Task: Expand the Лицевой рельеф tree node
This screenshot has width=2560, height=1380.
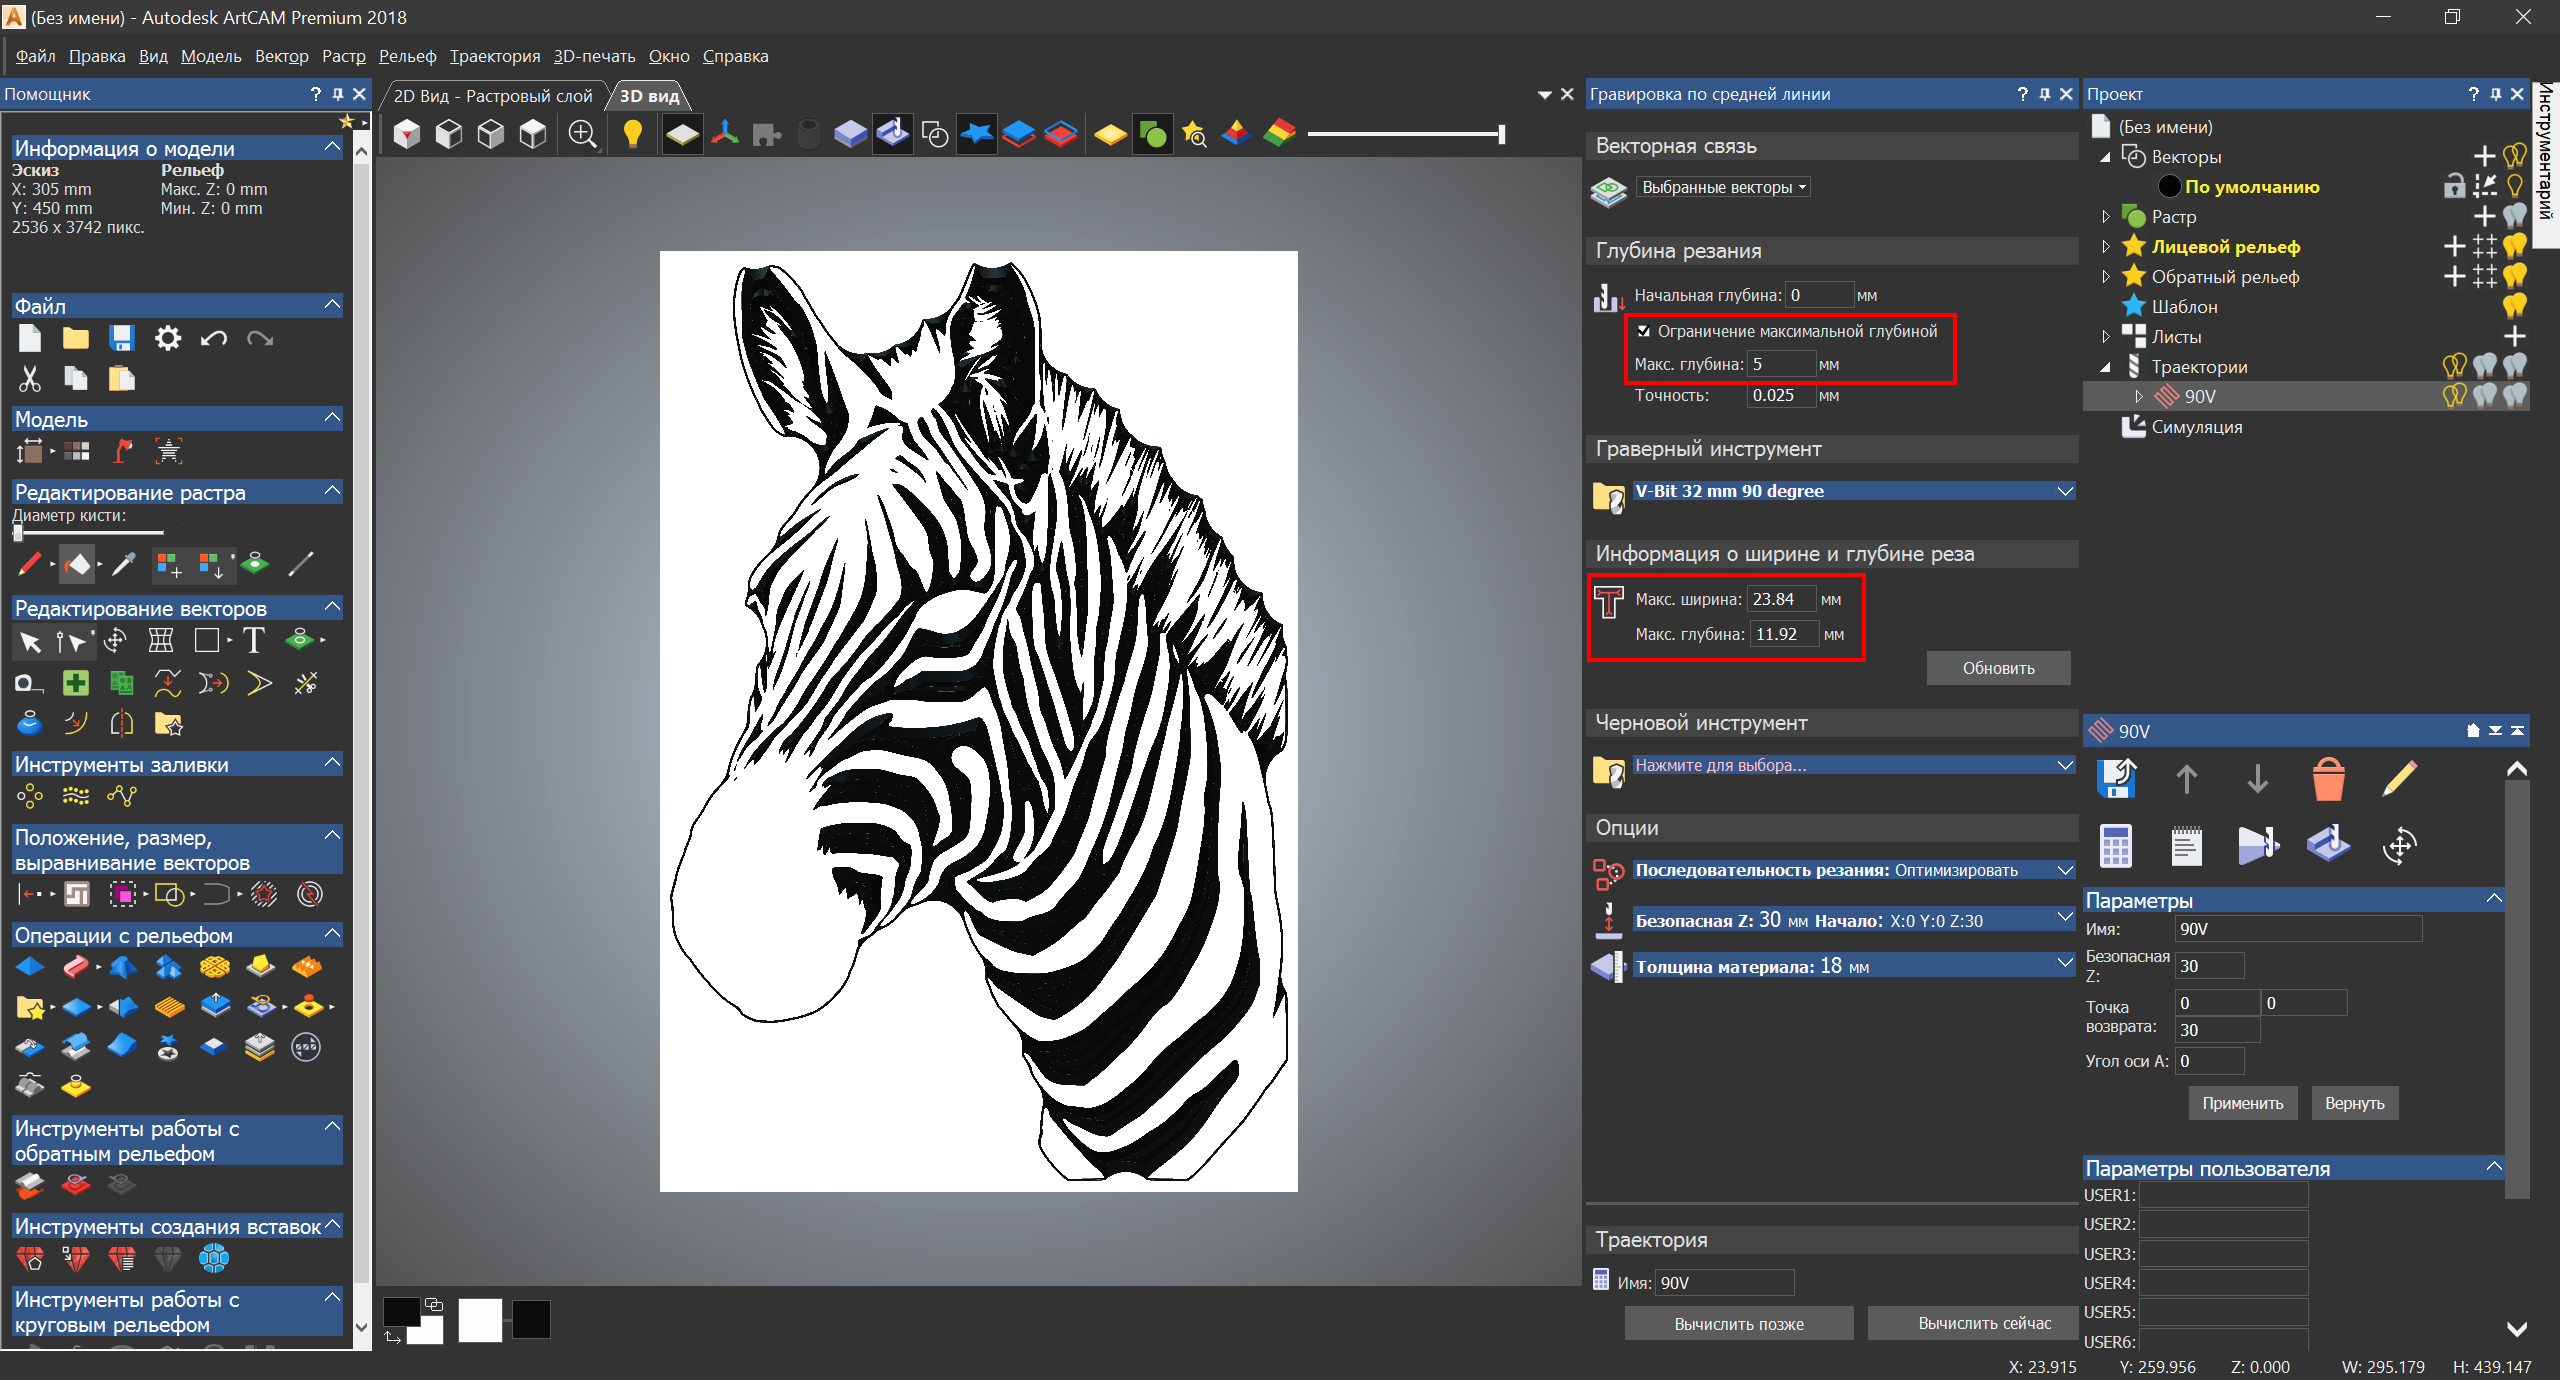Action: [x=2106, y=247]
